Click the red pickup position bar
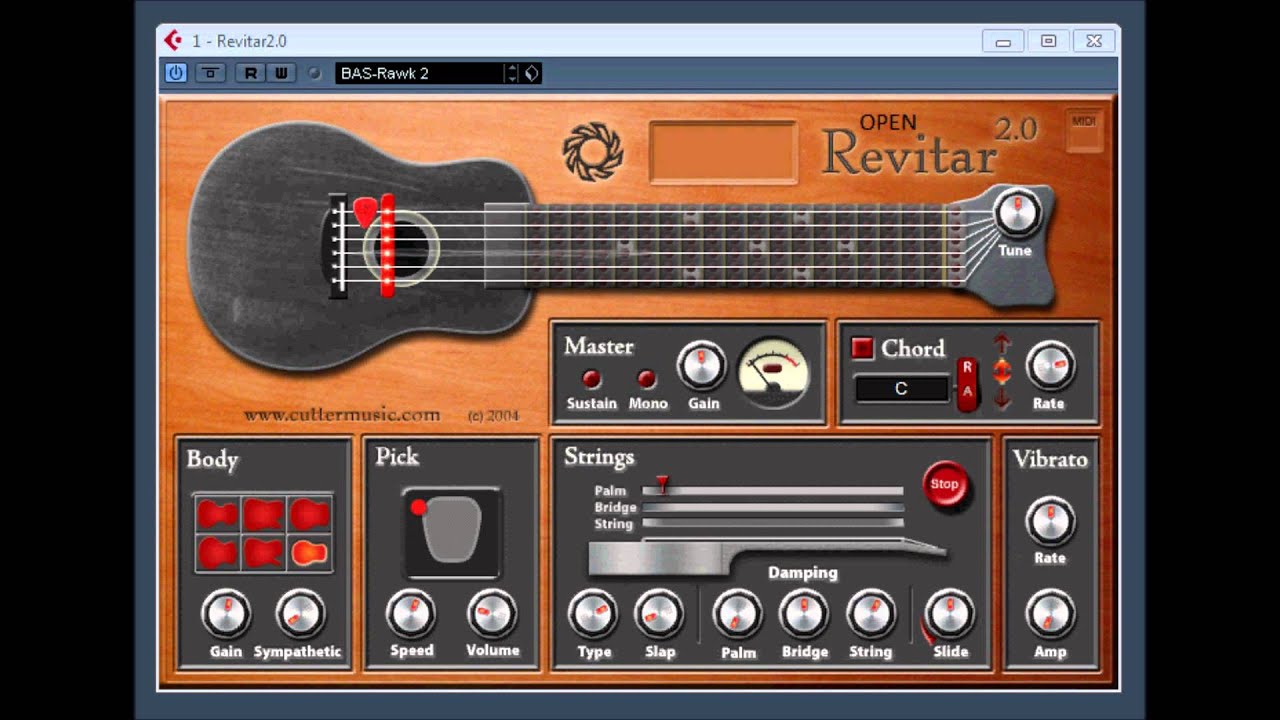 388,246
